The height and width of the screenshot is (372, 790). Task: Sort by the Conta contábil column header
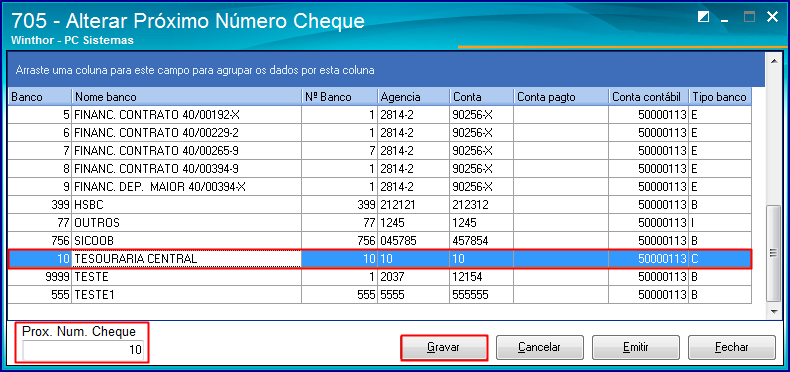click(x=648, y=97)
